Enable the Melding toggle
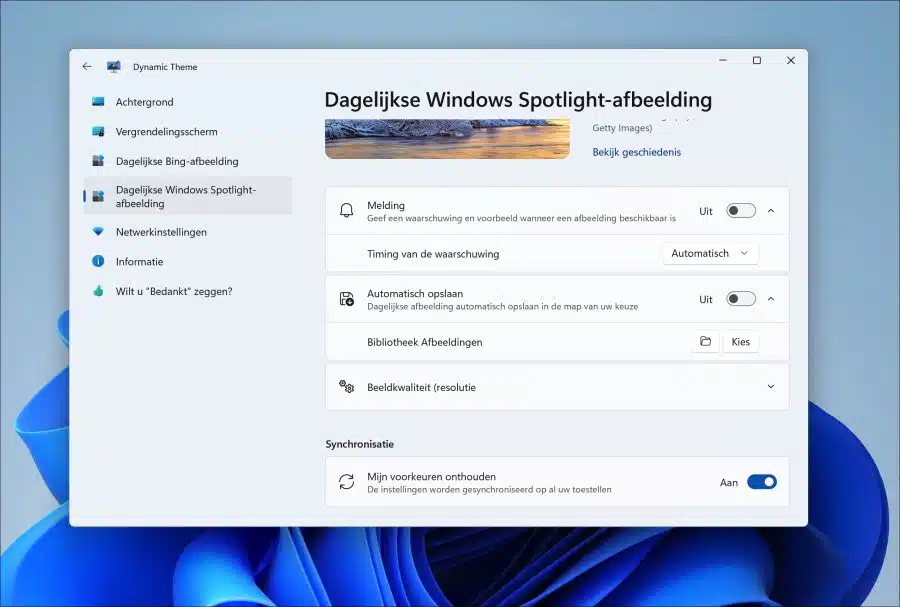 [741, 211]
